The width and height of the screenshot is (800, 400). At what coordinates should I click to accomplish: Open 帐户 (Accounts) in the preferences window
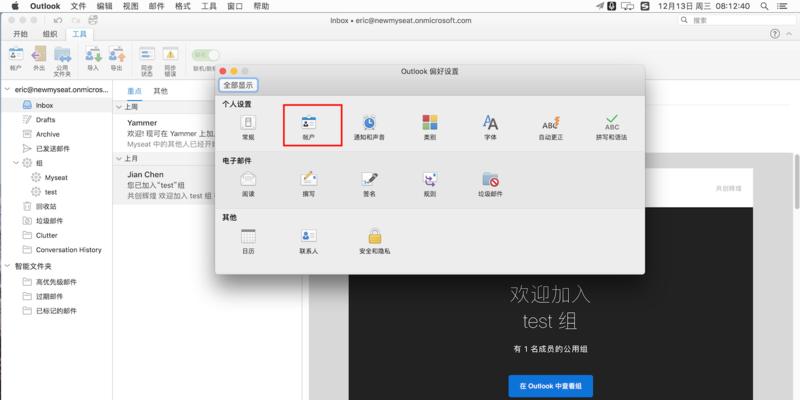point(309,128)
